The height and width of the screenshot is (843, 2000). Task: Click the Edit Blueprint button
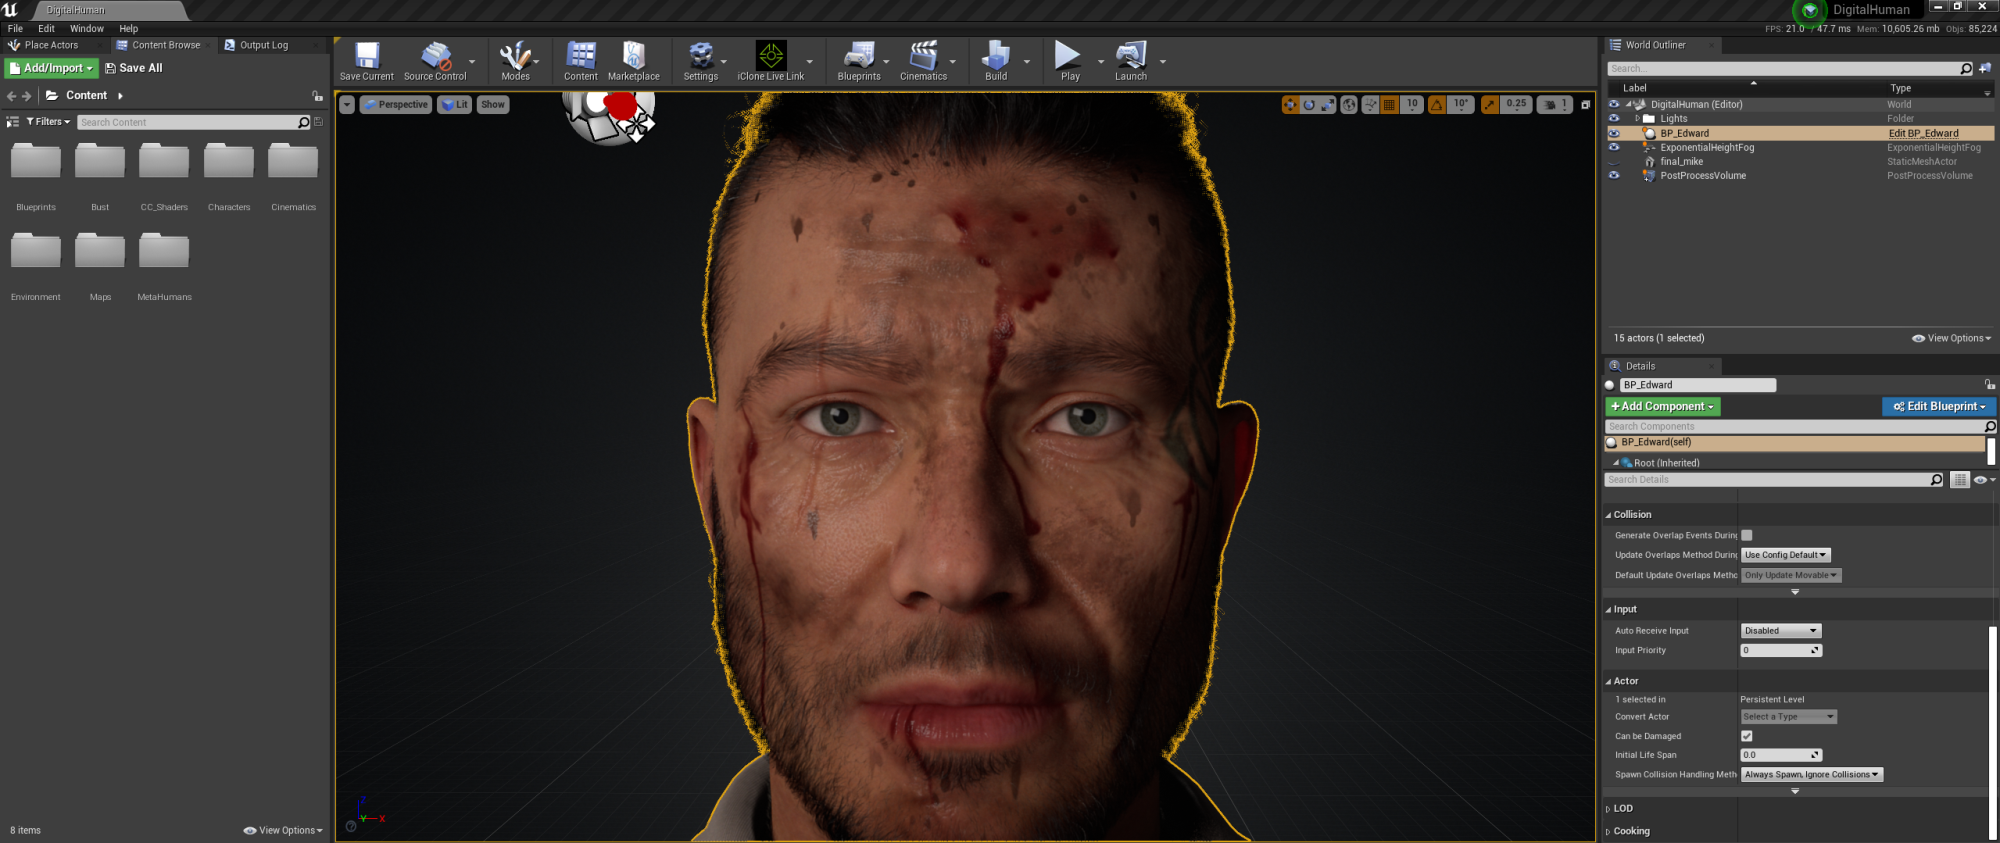pyautogui.click(x=1939, y=406)
